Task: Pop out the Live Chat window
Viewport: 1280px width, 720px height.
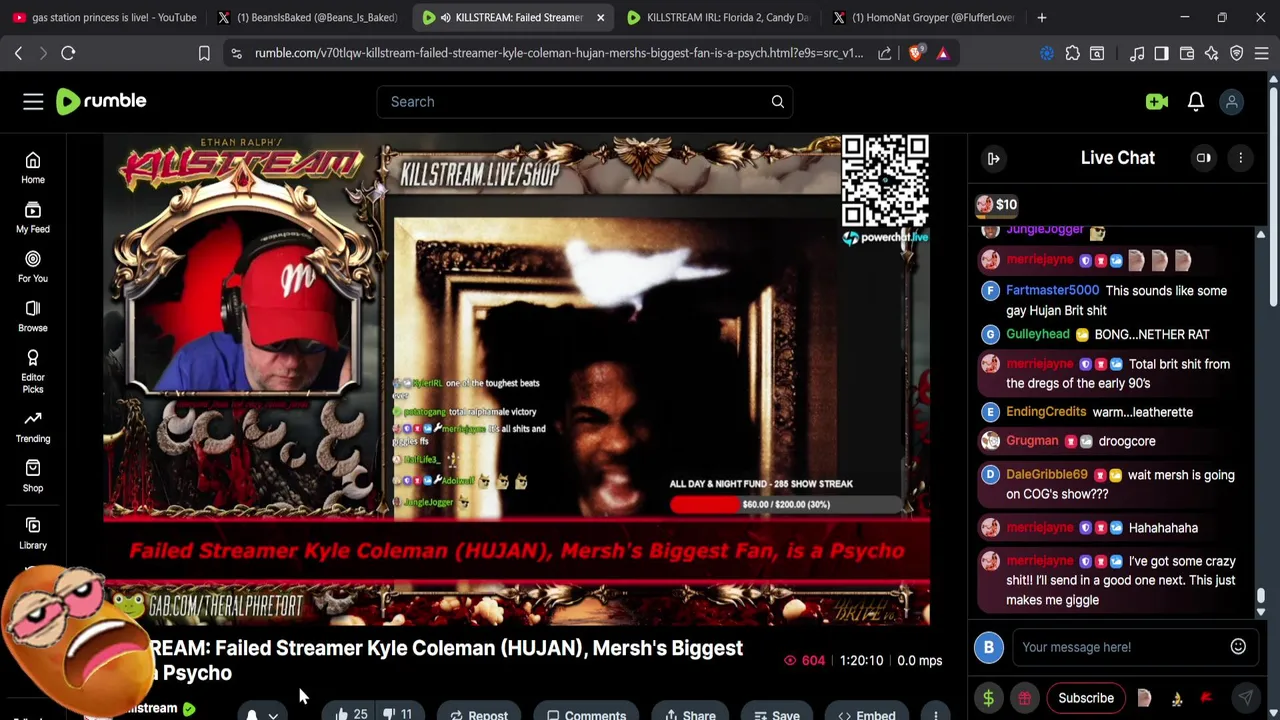Action: click(x=1204, y=158)
